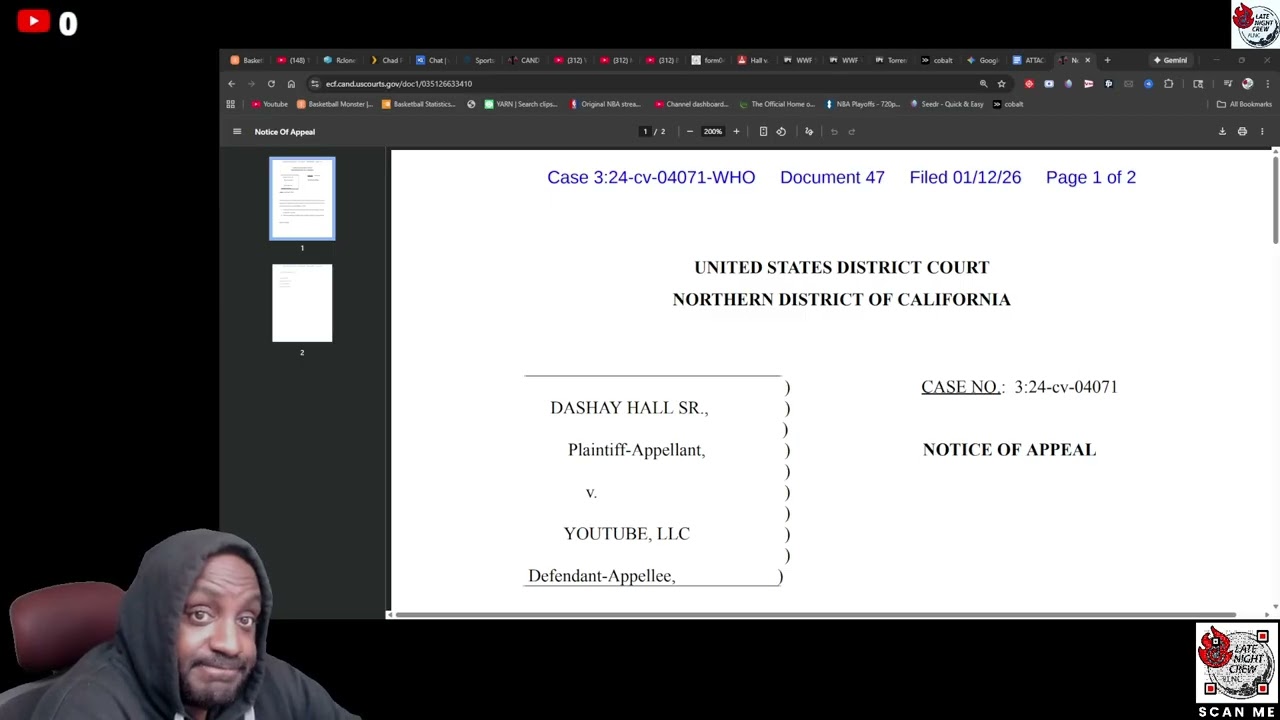This screenshot has width=1280, height=720.
Task: Click the YouTube logo in the top-left corner
Action: click(x=33, y=21)
